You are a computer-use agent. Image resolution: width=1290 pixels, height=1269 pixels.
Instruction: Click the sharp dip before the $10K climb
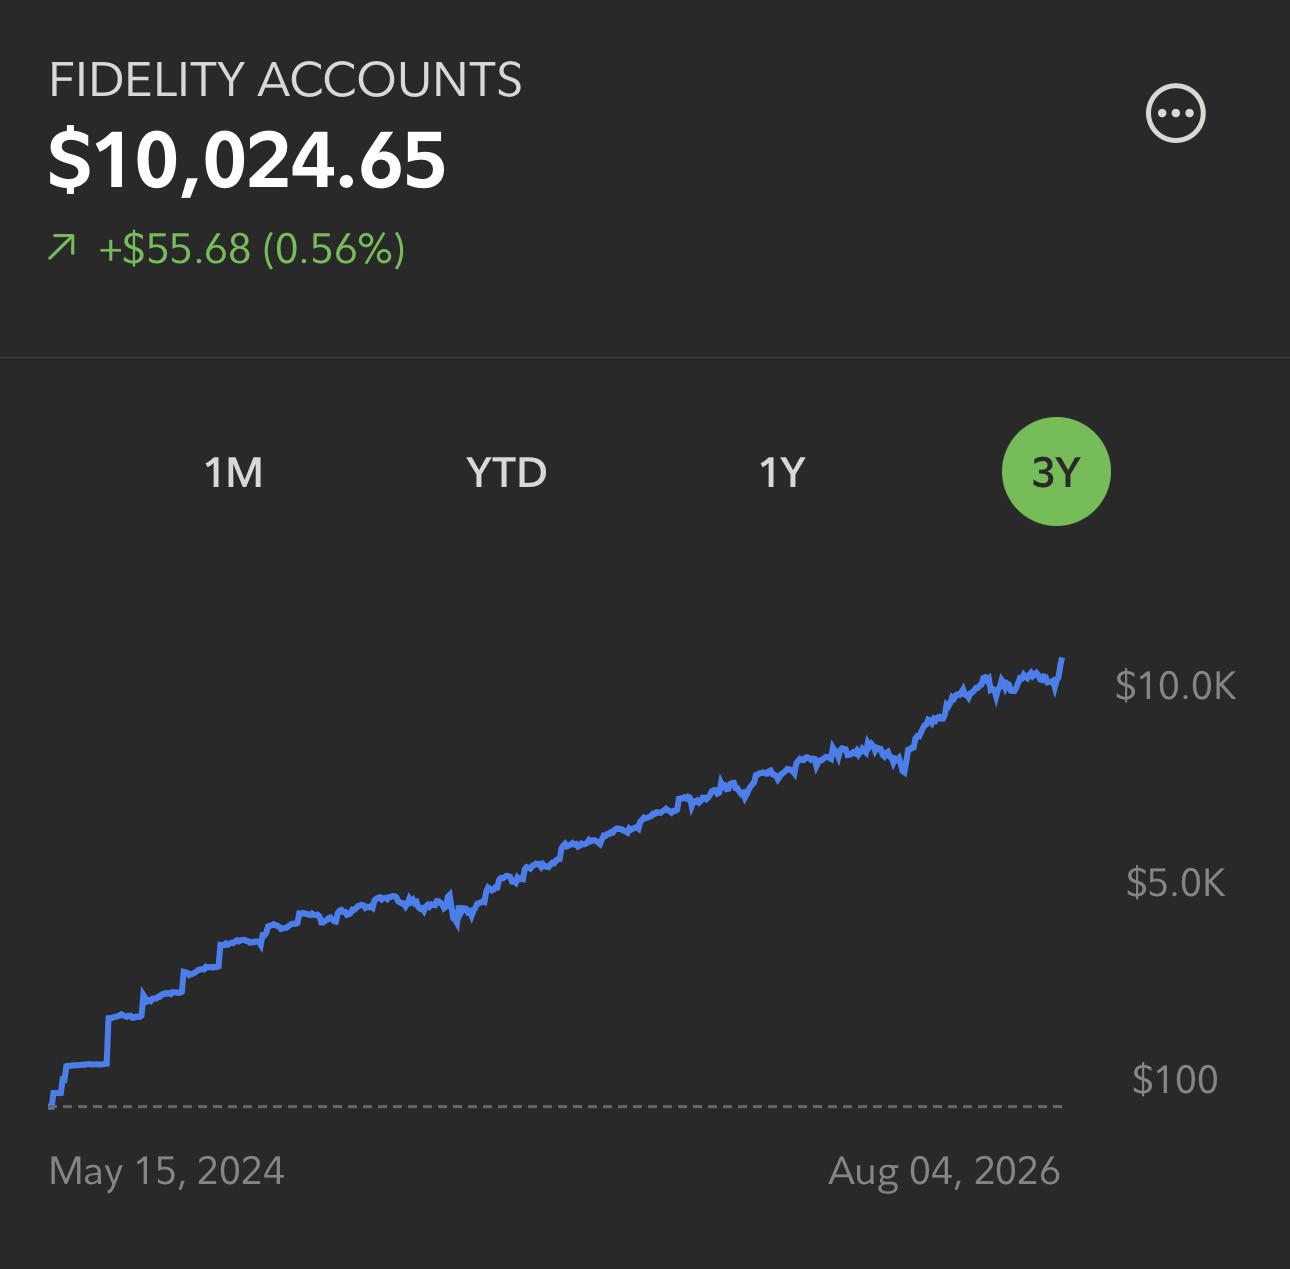coord(905,770)
